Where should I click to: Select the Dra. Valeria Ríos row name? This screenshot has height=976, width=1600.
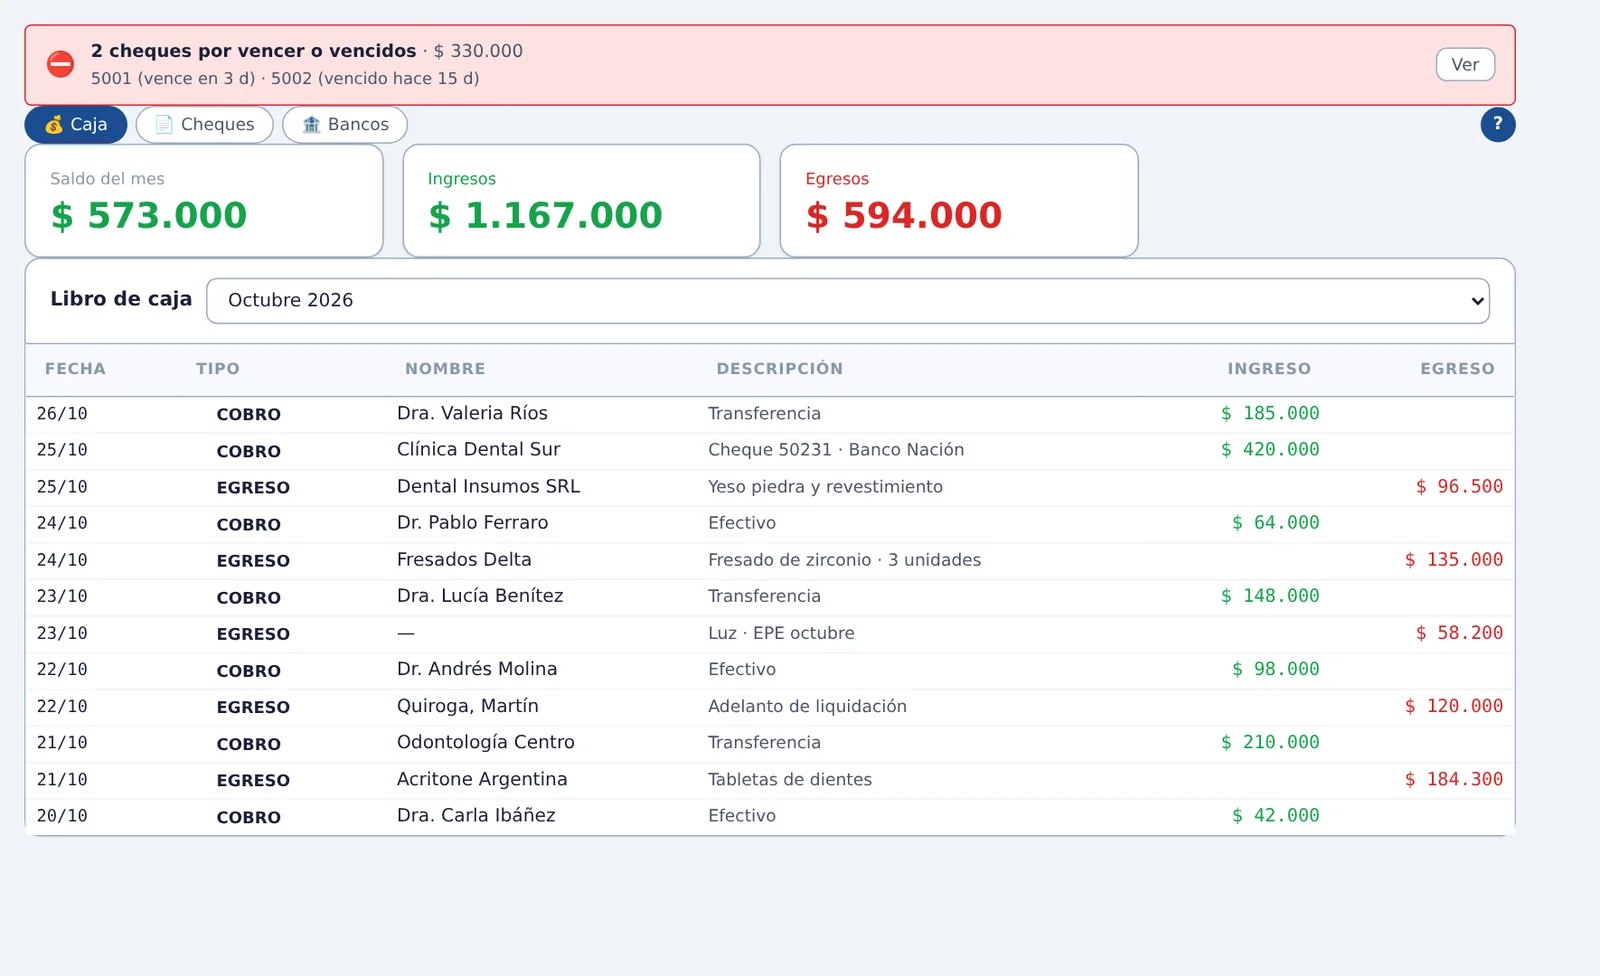click(x=472, y=413)
